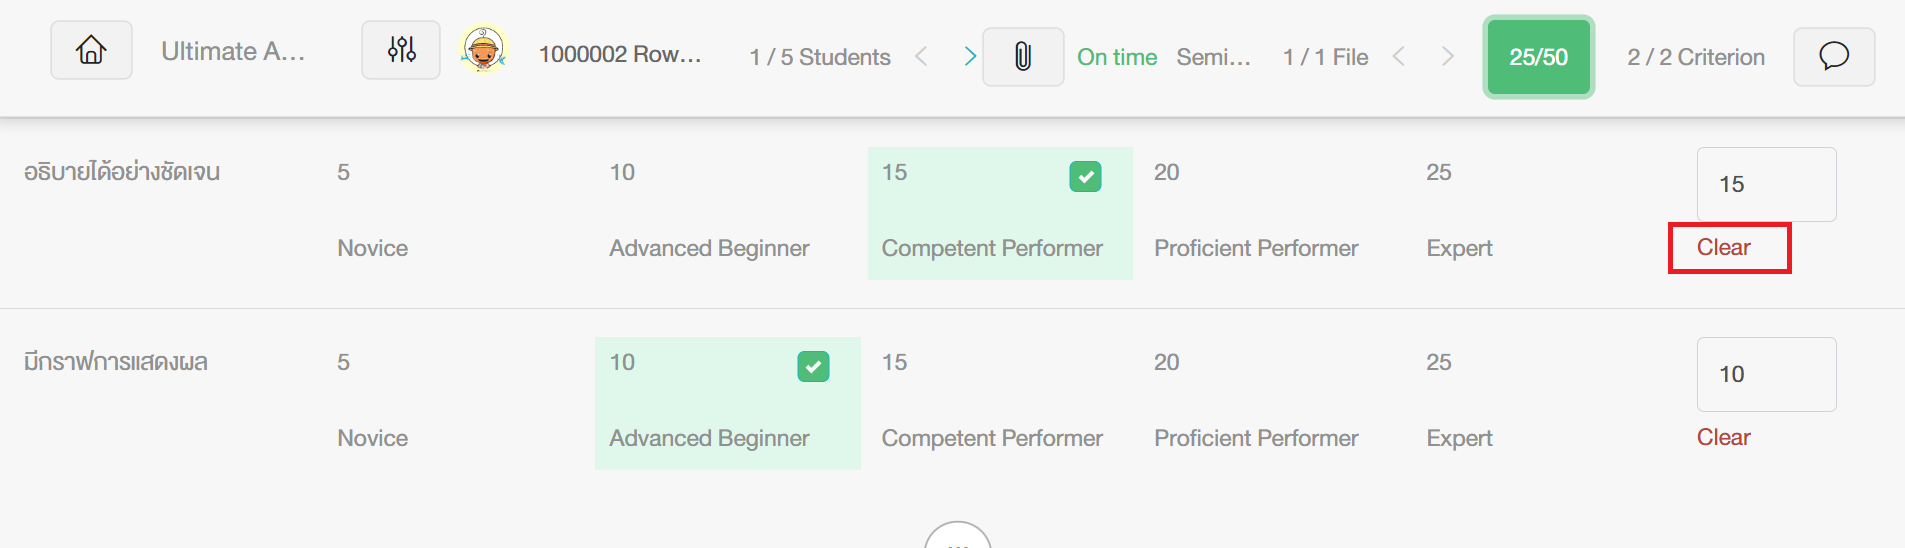Click the green 25/50 score button
Viewport: 1905px width, 548px height.
tap(1538, 57)
